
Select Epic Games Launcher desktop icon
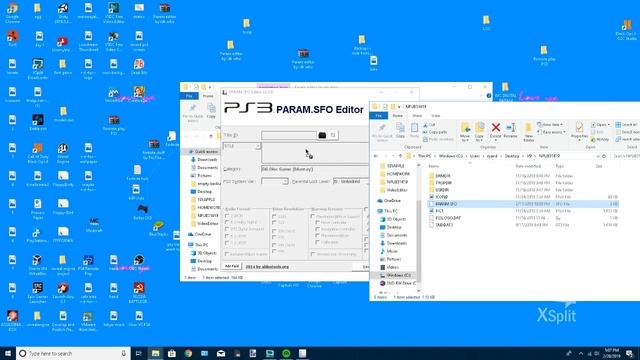(x=38, y=293)
